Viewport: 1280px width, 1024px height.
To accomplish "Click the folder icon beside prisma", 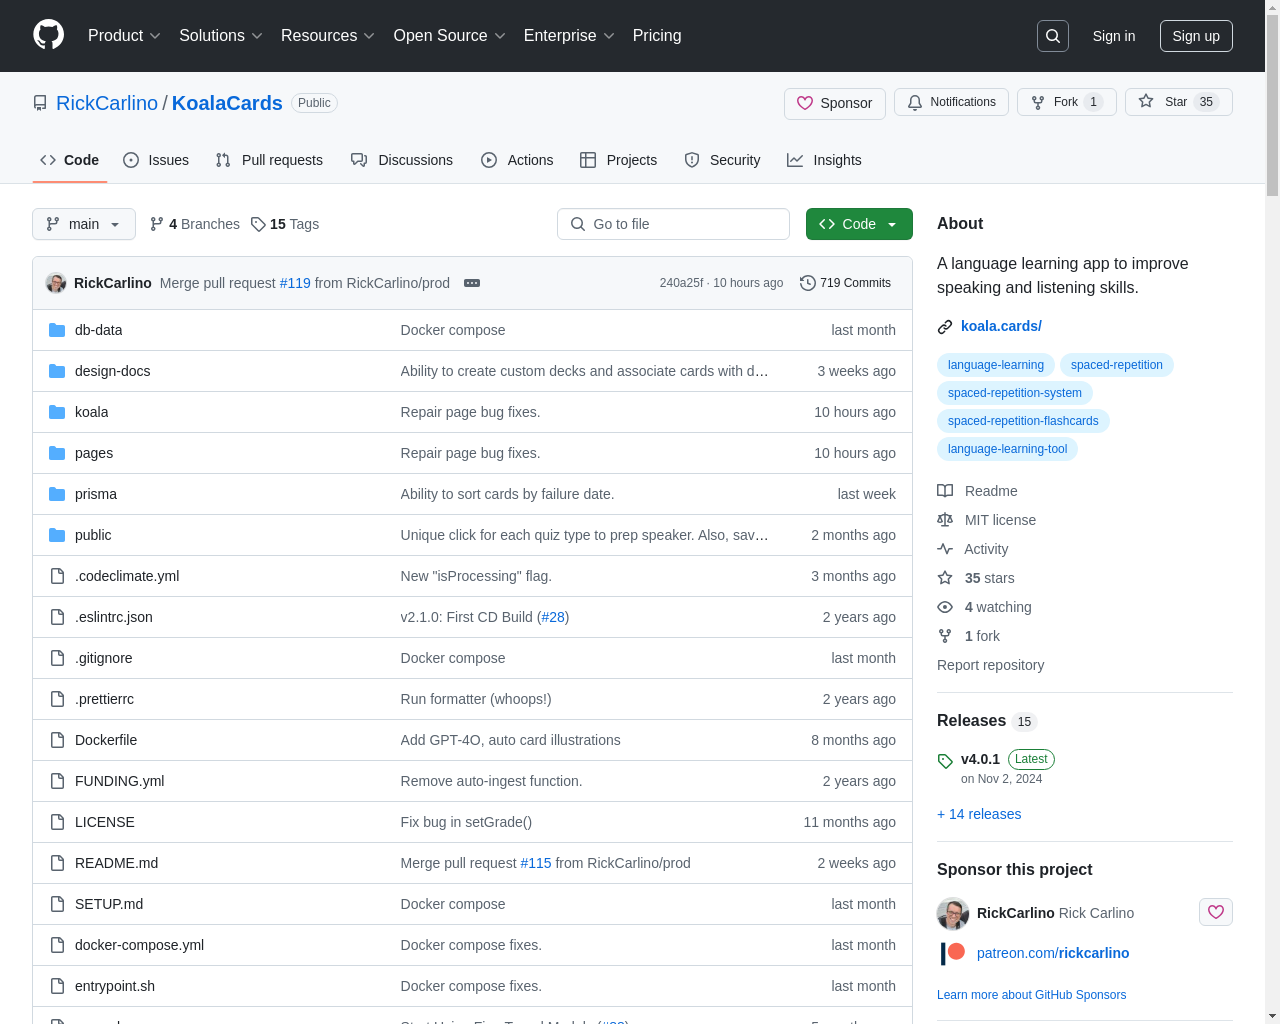I will pyautogui.click(x=57, y=494).
